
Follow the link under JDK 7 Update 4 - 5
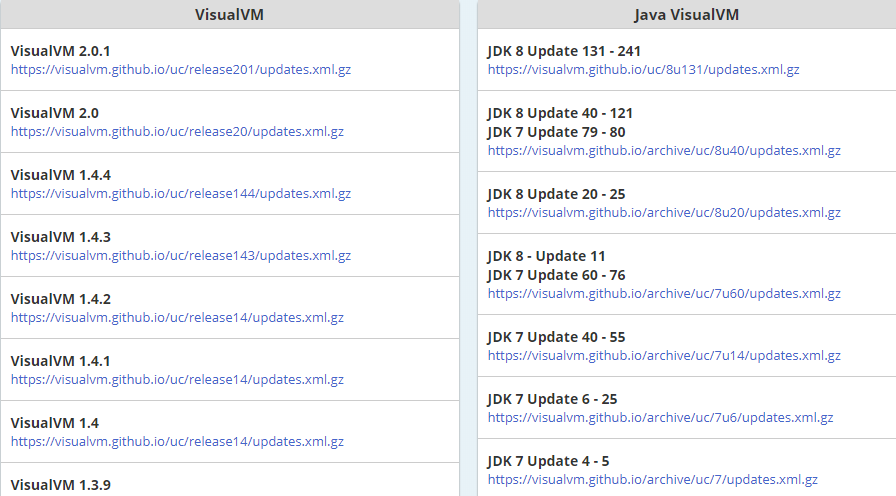tap(652, 480)
